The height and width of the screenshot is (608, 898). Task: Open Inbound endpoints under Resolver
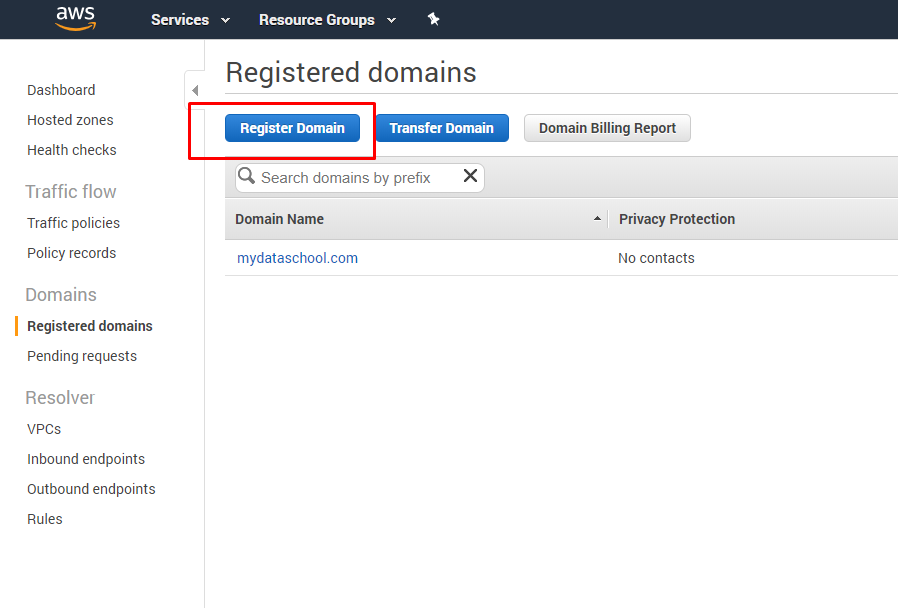[x=86, y=459]
